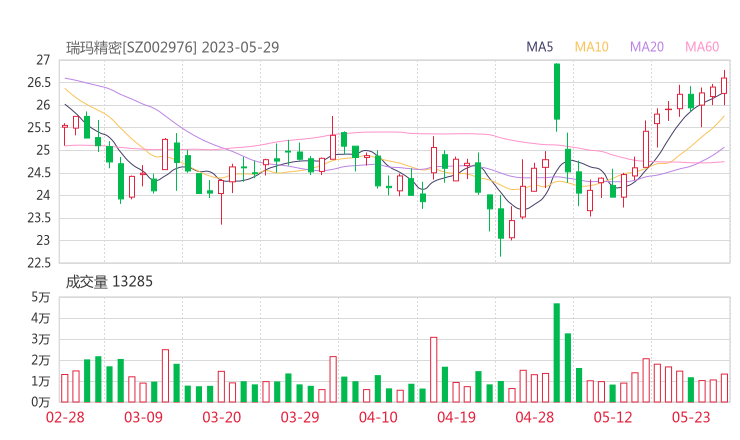Image resolution: width=740 pixels, height=440 pixels.
Task: Click the chart title 瑞玛精密[SZ002976] 2023-05-29
Action: click(x=173, y=47)
